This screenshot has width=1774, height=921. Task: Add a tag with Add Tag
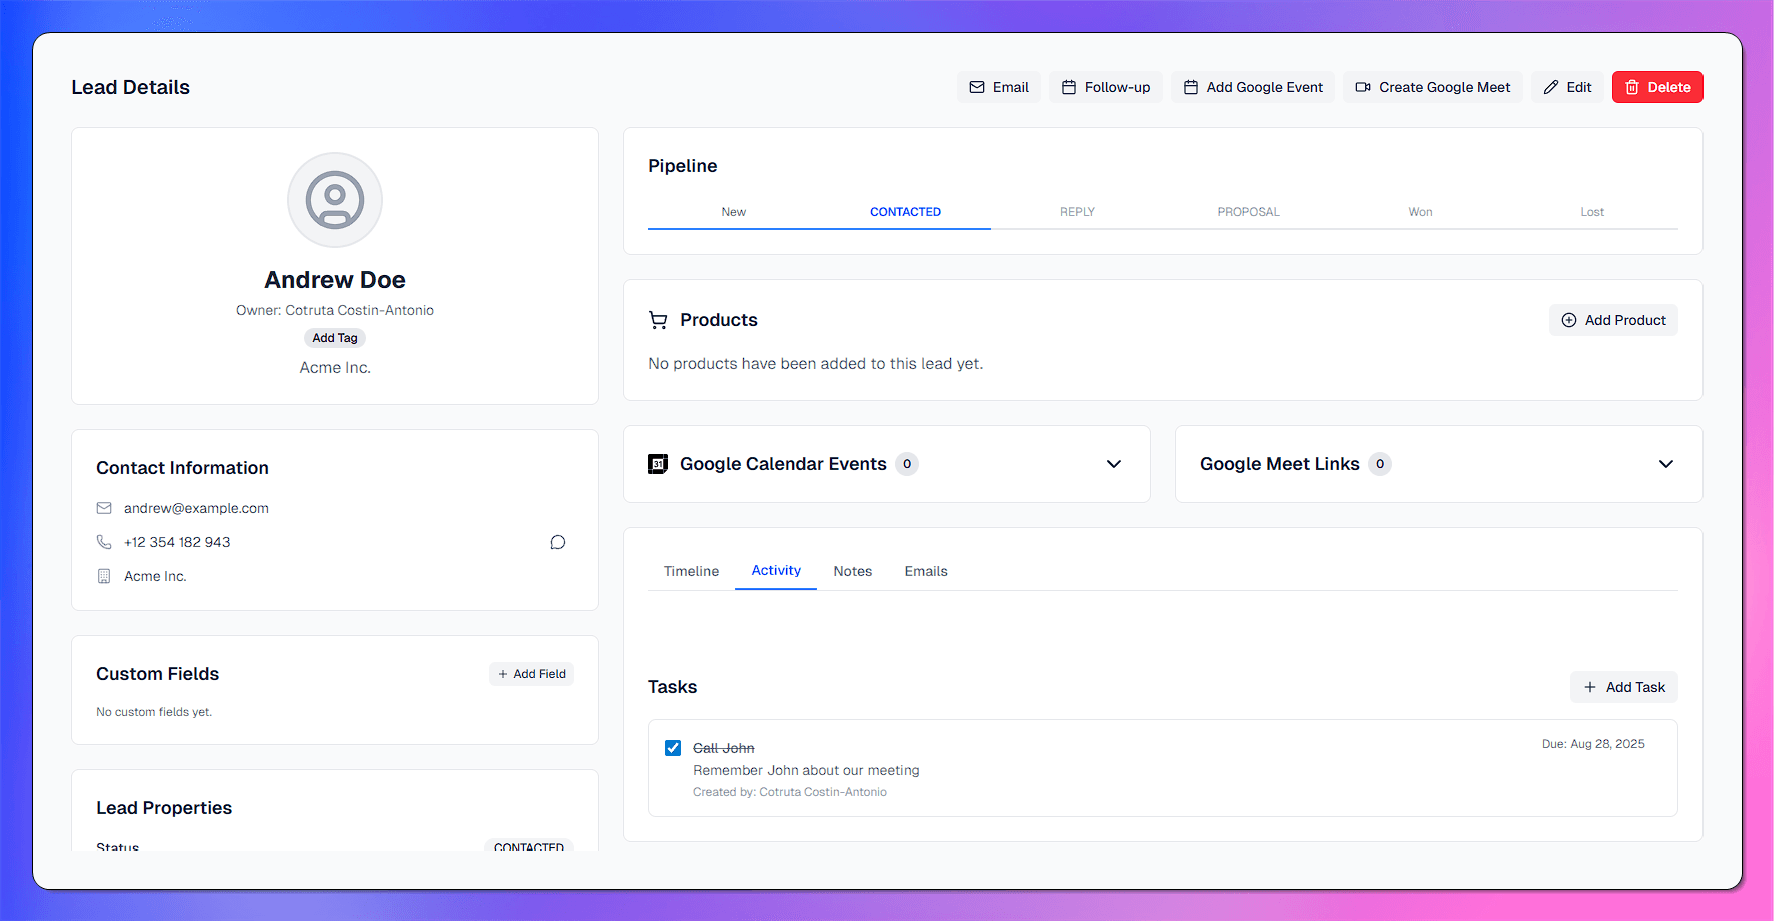point(335,338)
